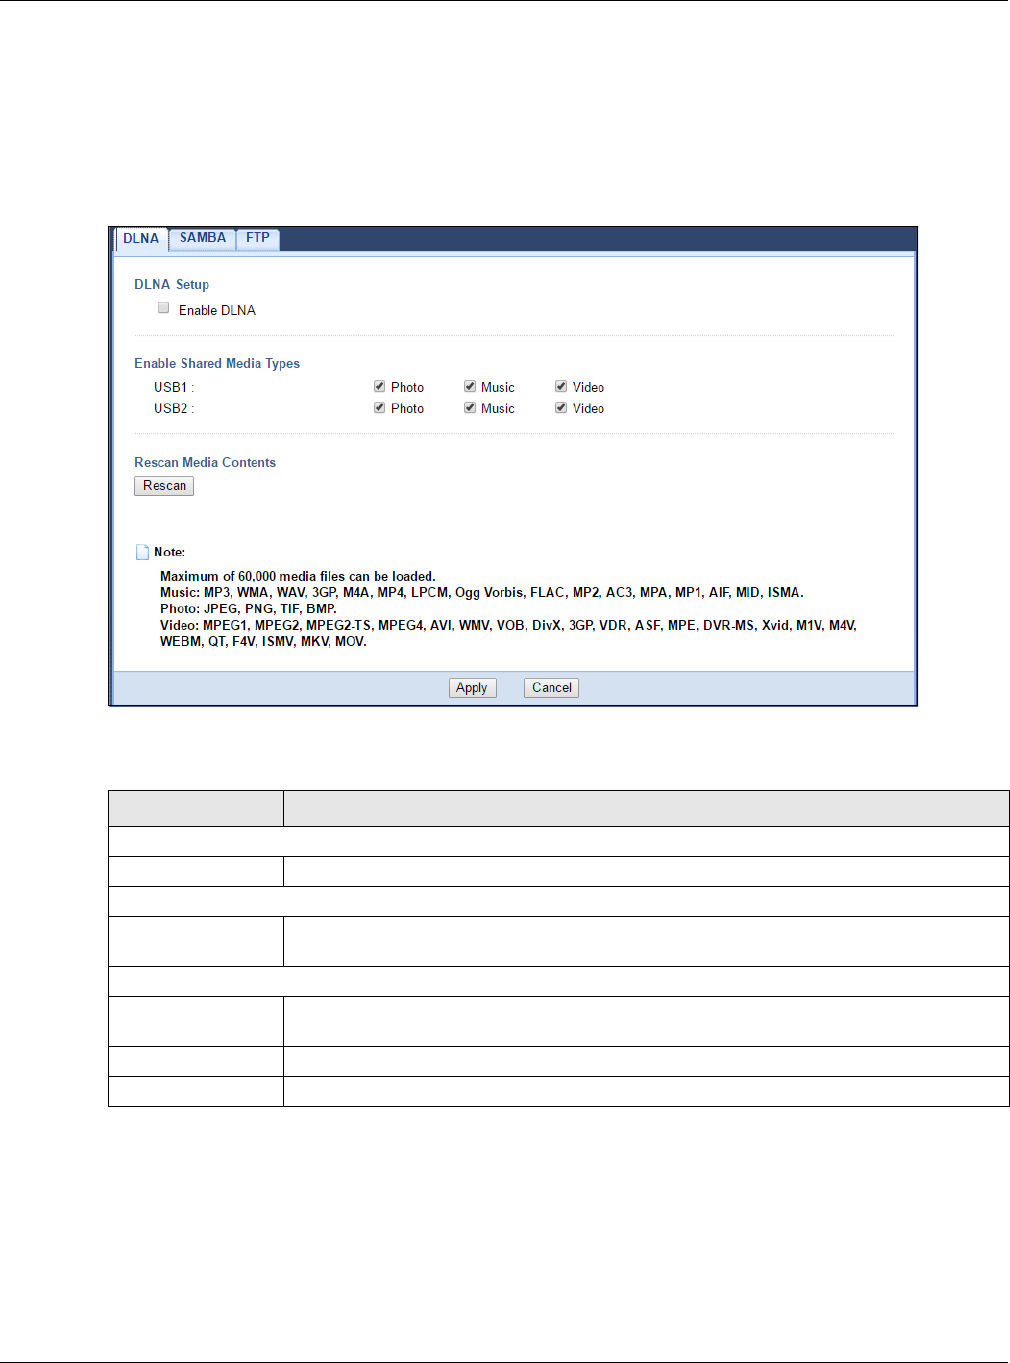Click the USB1 row label
The height and width of the screenshot is (1363, 1010).
174,387
